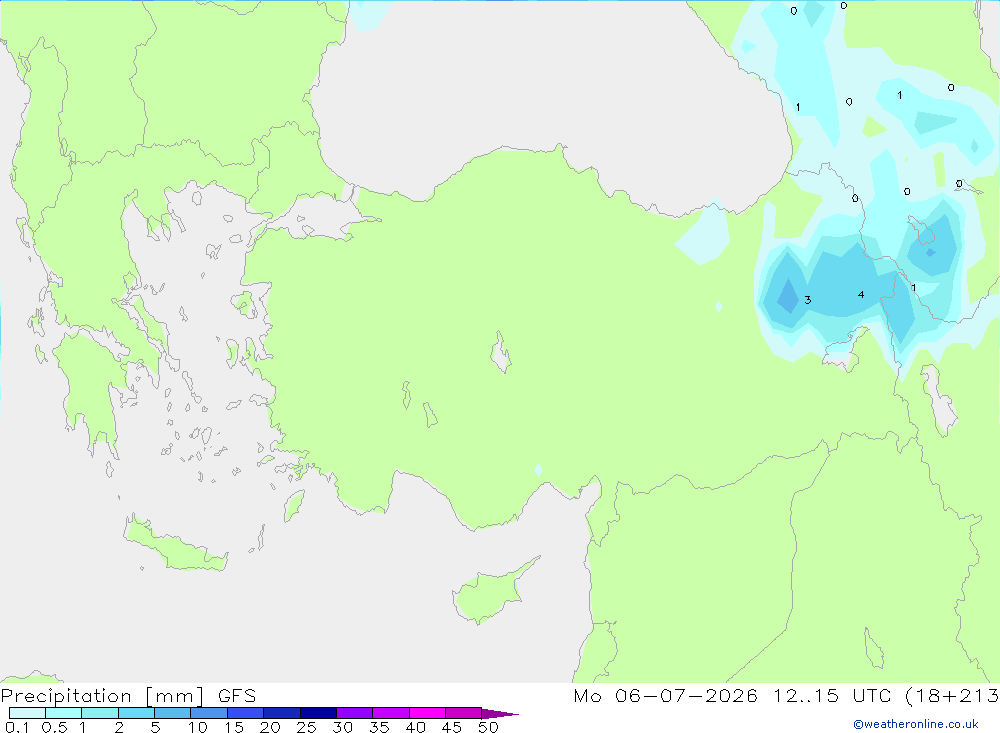Pick the 45–50 mm legend color swatch
This screenshot has height=733, width=1000.
click(464, 713)
